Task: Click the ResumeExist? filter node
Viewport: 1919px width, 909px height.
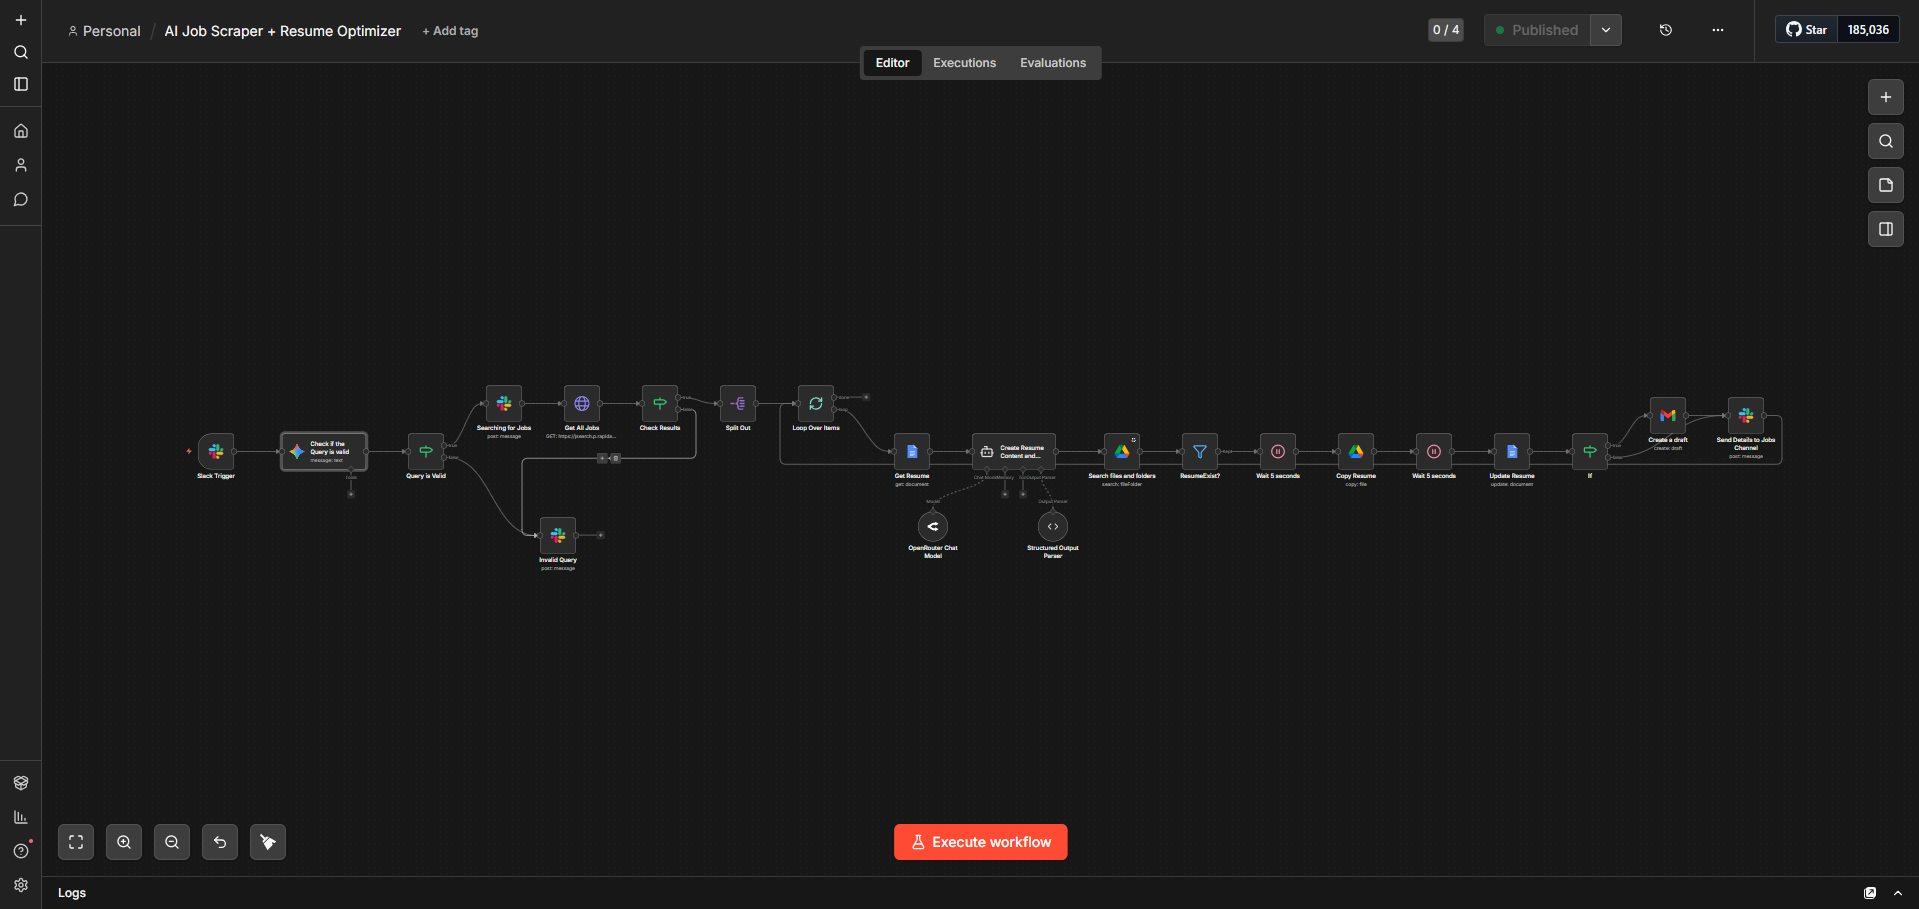Action: pyautogui.click(x=1199, y=452)
